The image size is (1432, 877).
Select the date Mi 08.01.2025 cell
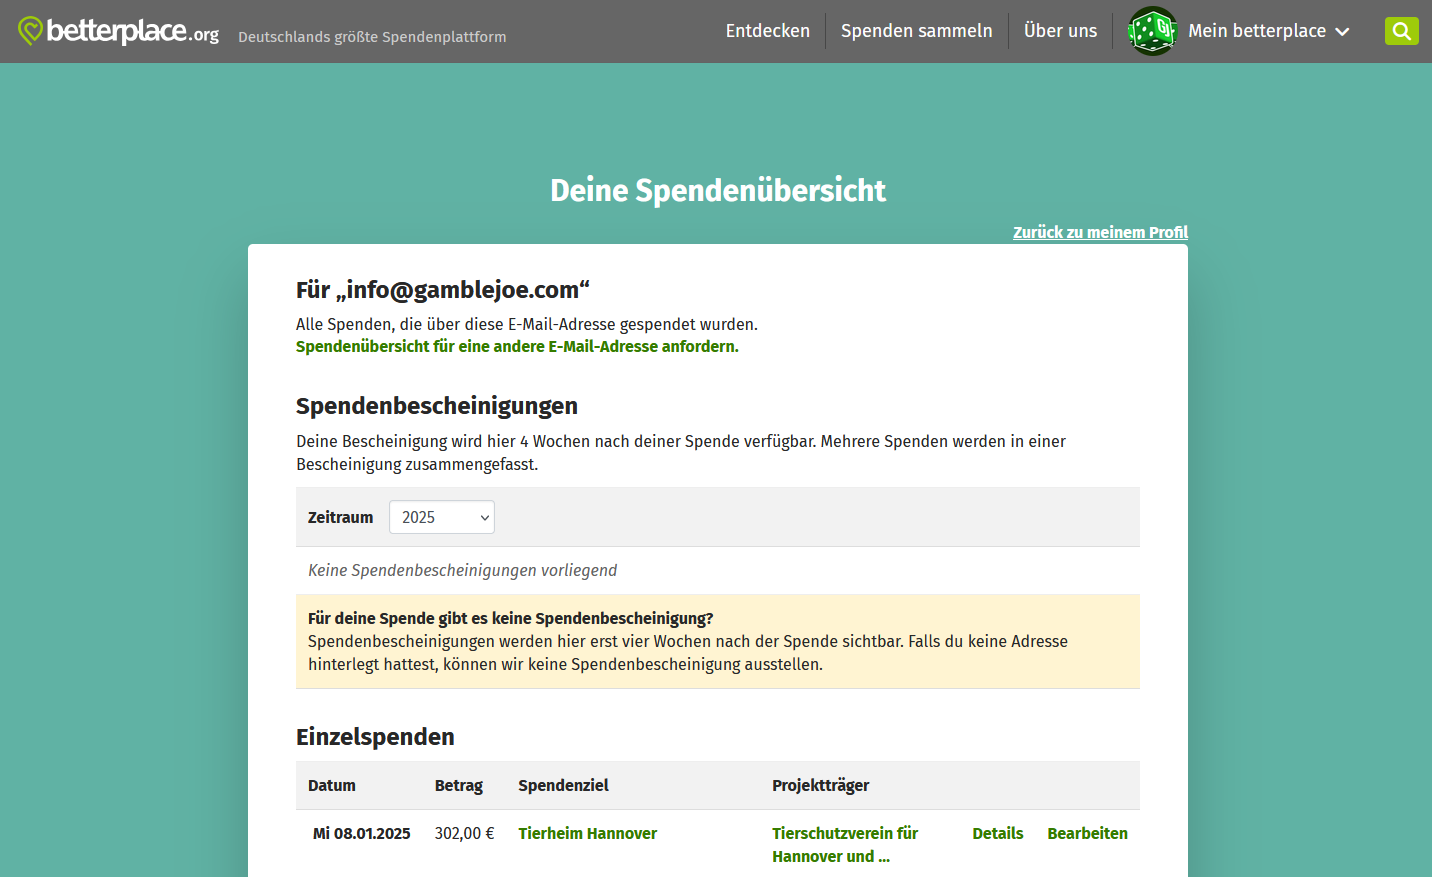pos(361,834)
